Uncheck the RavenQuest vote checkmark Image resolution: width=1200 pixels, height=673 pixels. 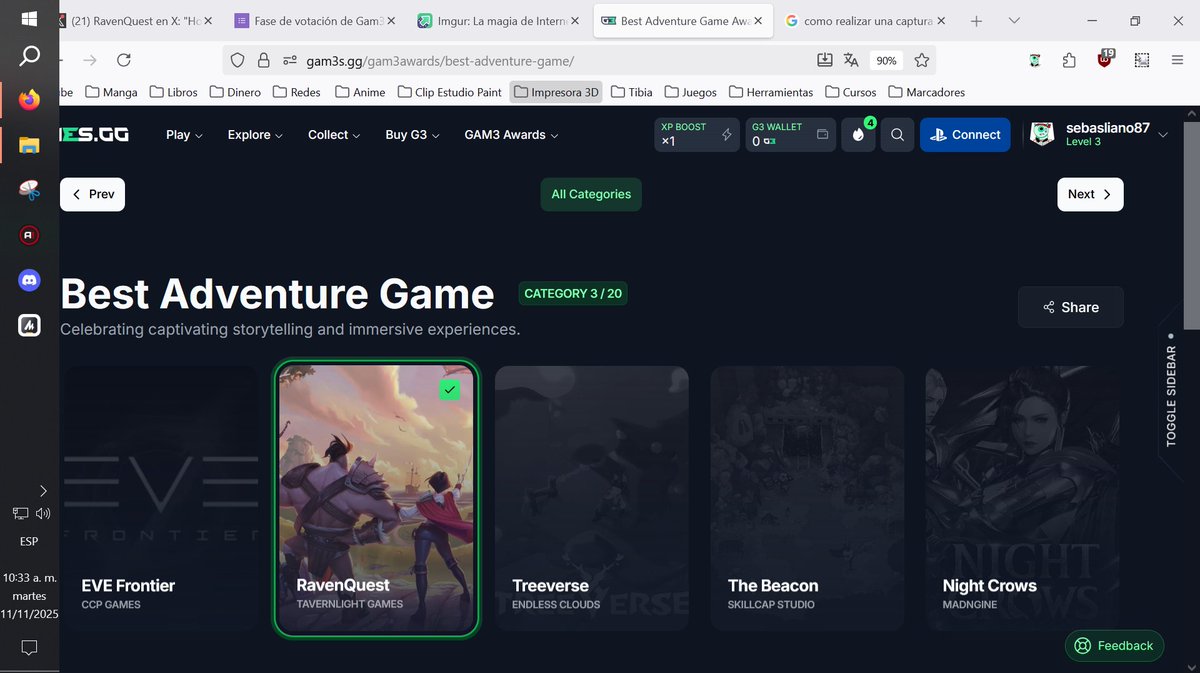point(450,390)
